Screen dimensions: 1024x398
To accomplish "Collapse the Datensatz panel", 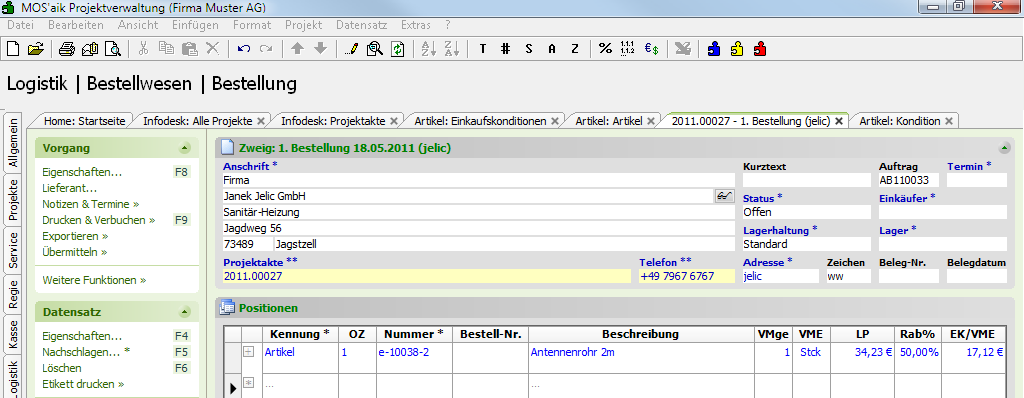I will coord(184,312).
